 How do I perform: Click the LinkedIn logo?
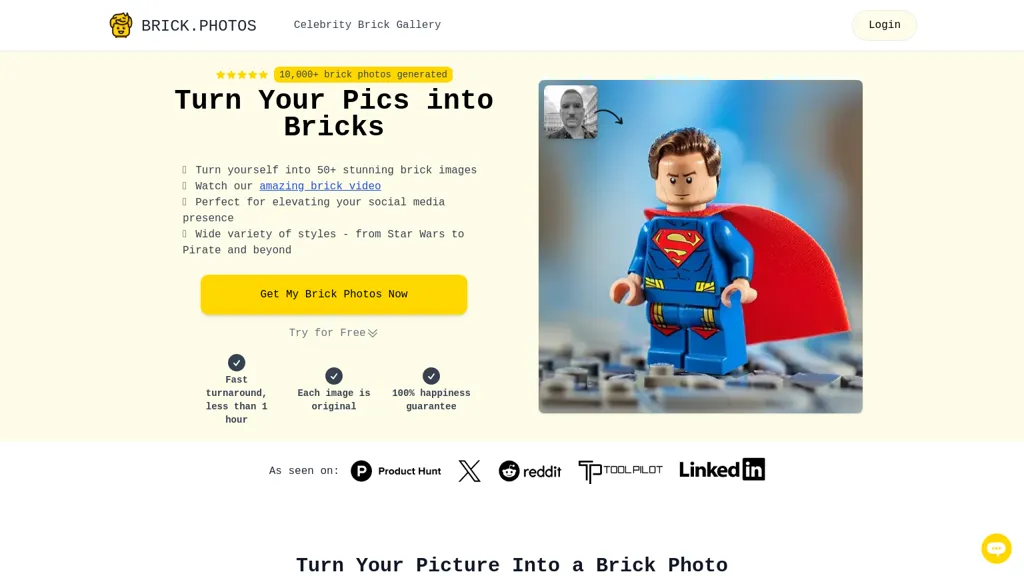(x=722, y=470)
